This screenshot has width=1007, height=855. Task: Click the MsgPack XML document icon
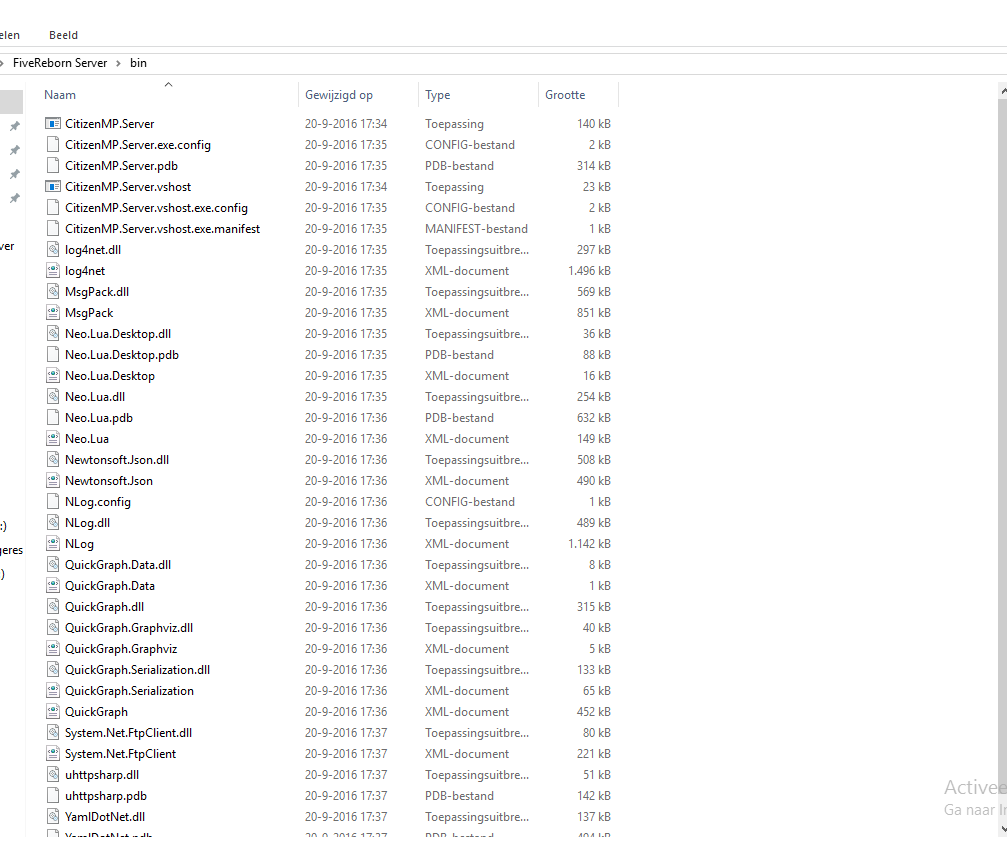(53, 313)
